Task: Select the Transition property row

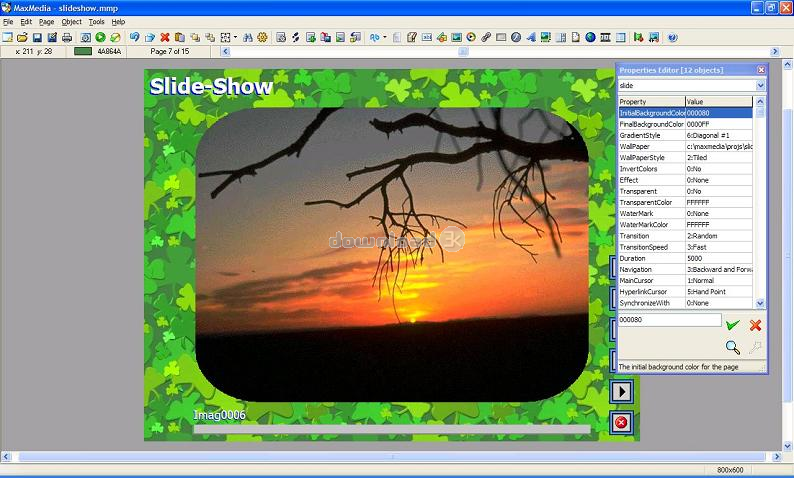Action: pos(651,236)
